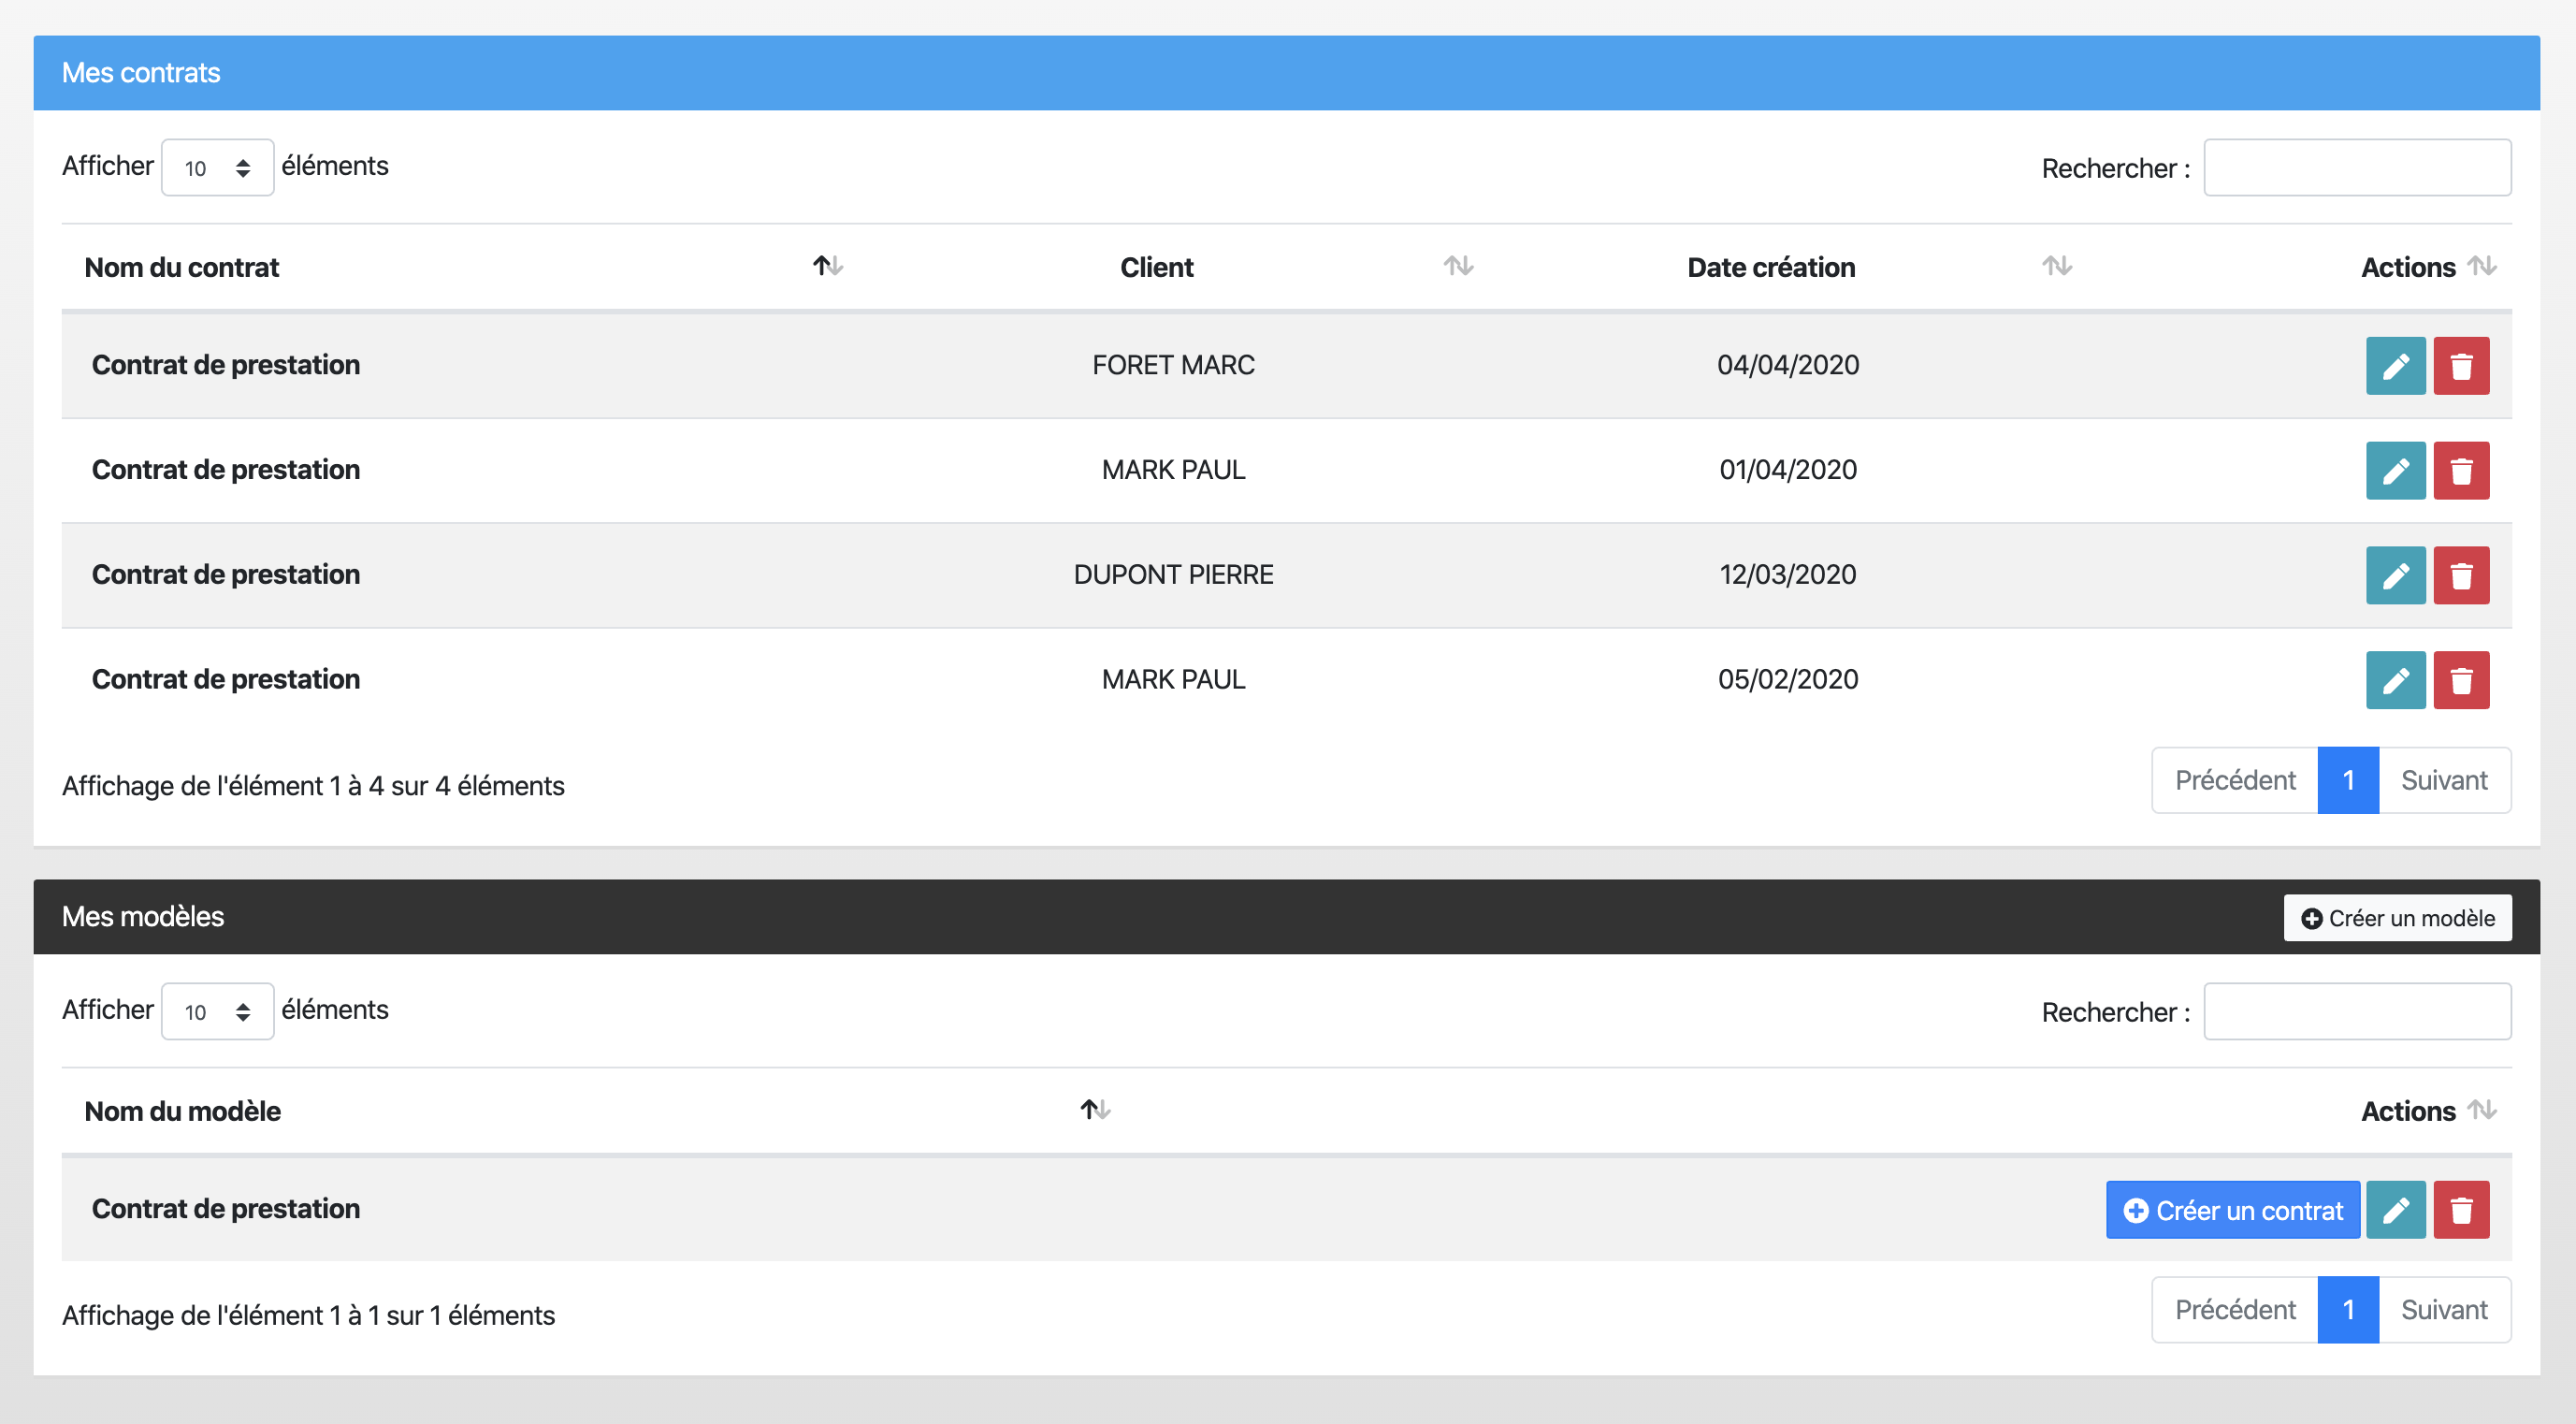Select the 04/04/2020 date cell
The width and height of the screenshot is (2576, 1424).
1788,365
